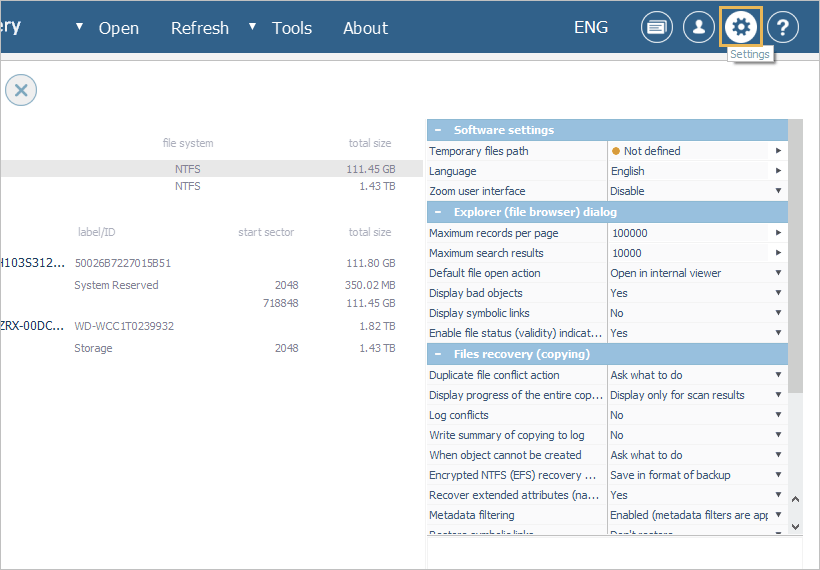Select the Storage partition
The height and width of the screenshot is (570, 820).
coord(93,348)
